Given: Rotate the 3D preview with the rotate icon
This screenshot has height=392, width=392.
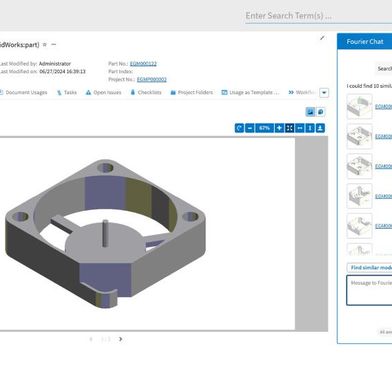Looking at the screenshot, I should (x=239, y=128).
